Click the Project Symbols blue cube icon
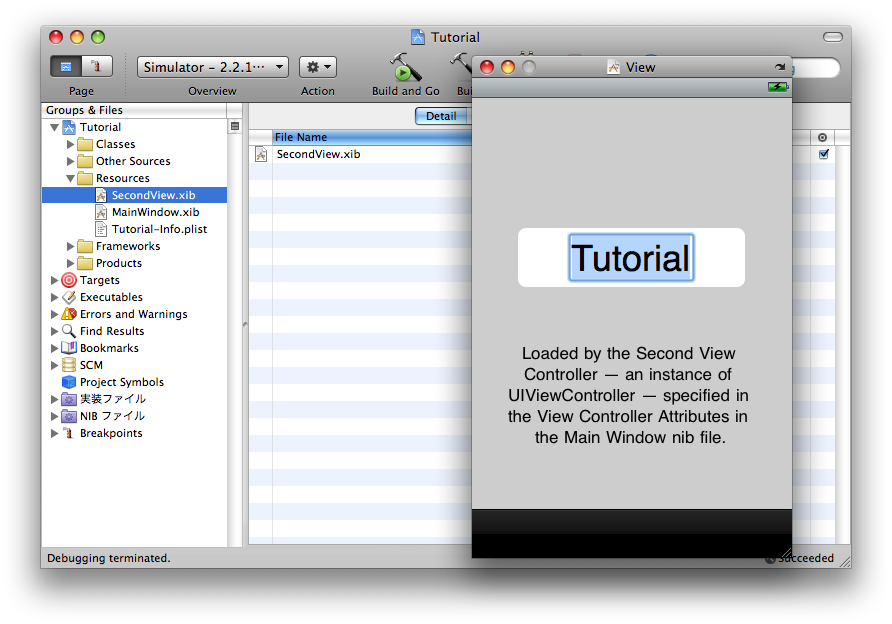 pyautogui.click(x=69, y=382)
